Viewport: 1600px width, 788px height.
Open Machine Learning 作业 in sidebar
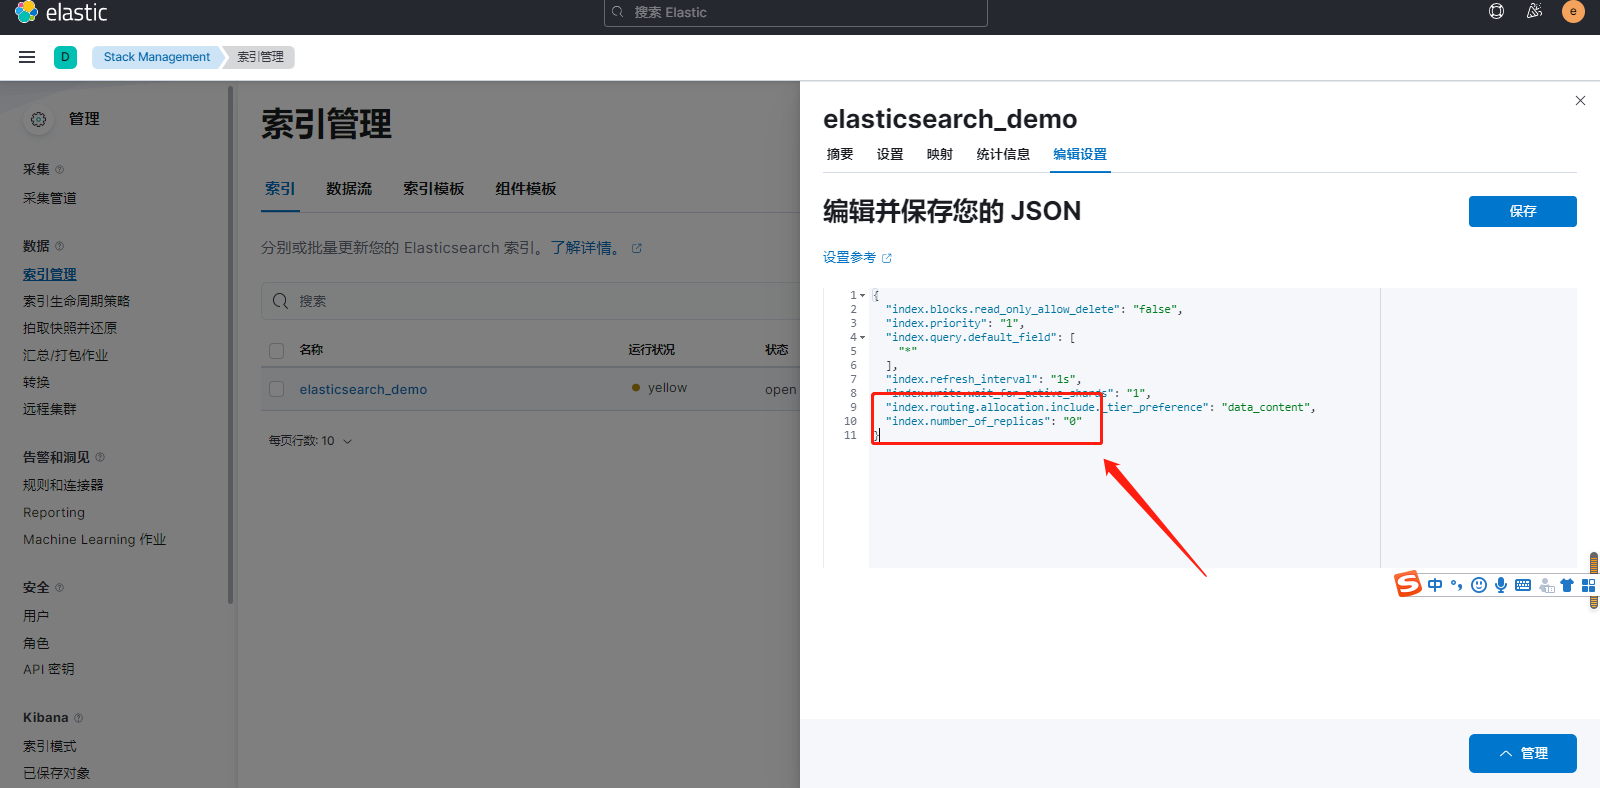click(x=95, y=539)
